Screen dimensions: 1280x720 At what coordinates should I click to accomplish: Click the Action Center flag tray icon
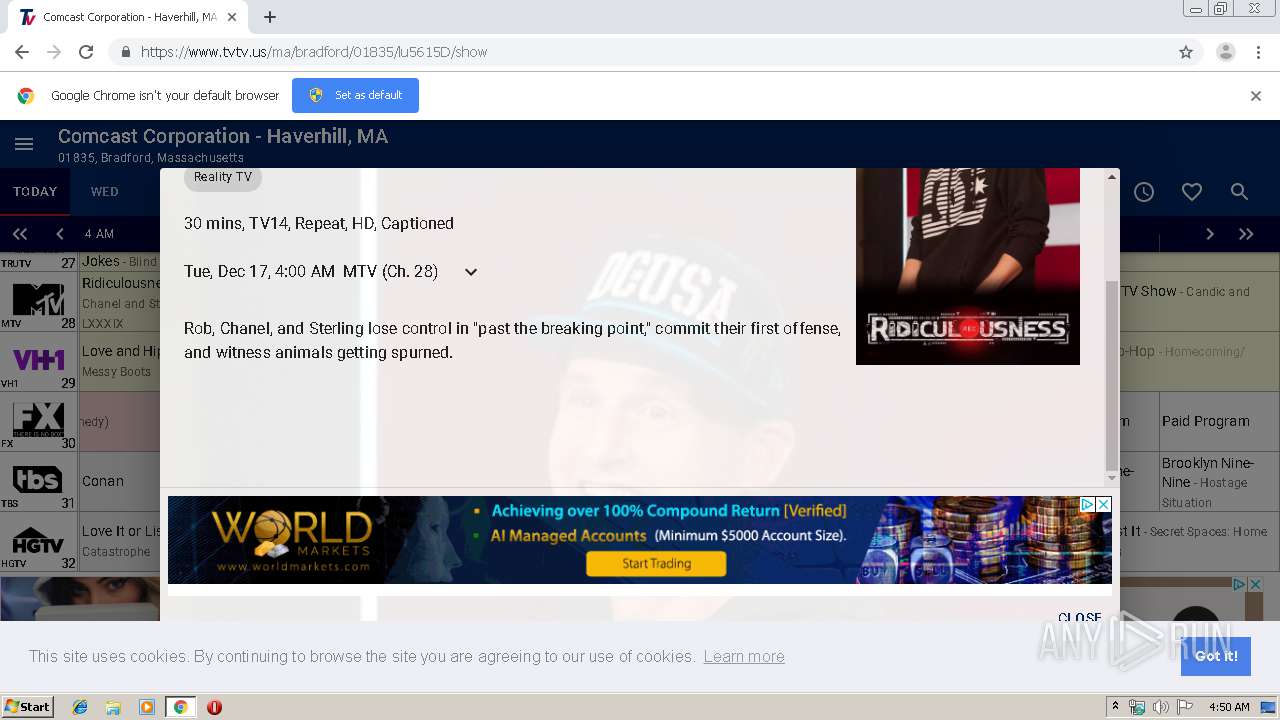pos(1185,707)
